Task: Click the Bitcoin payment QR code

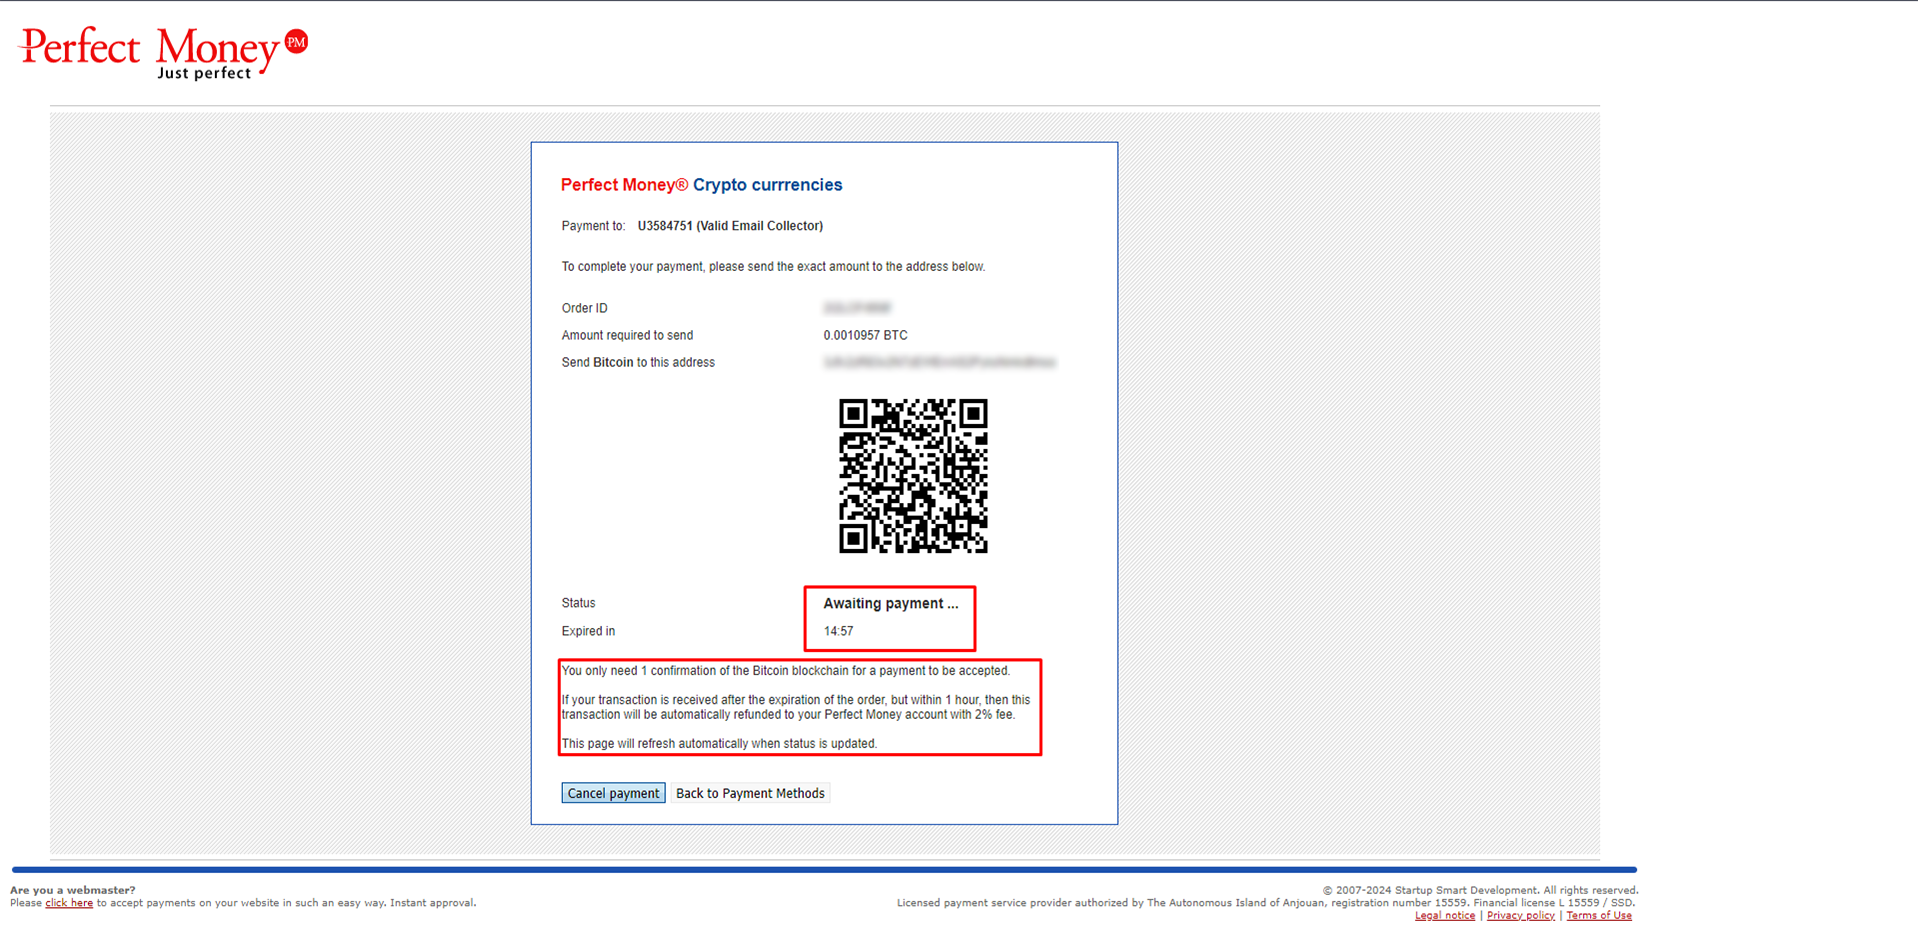Action: click(913, 476)
